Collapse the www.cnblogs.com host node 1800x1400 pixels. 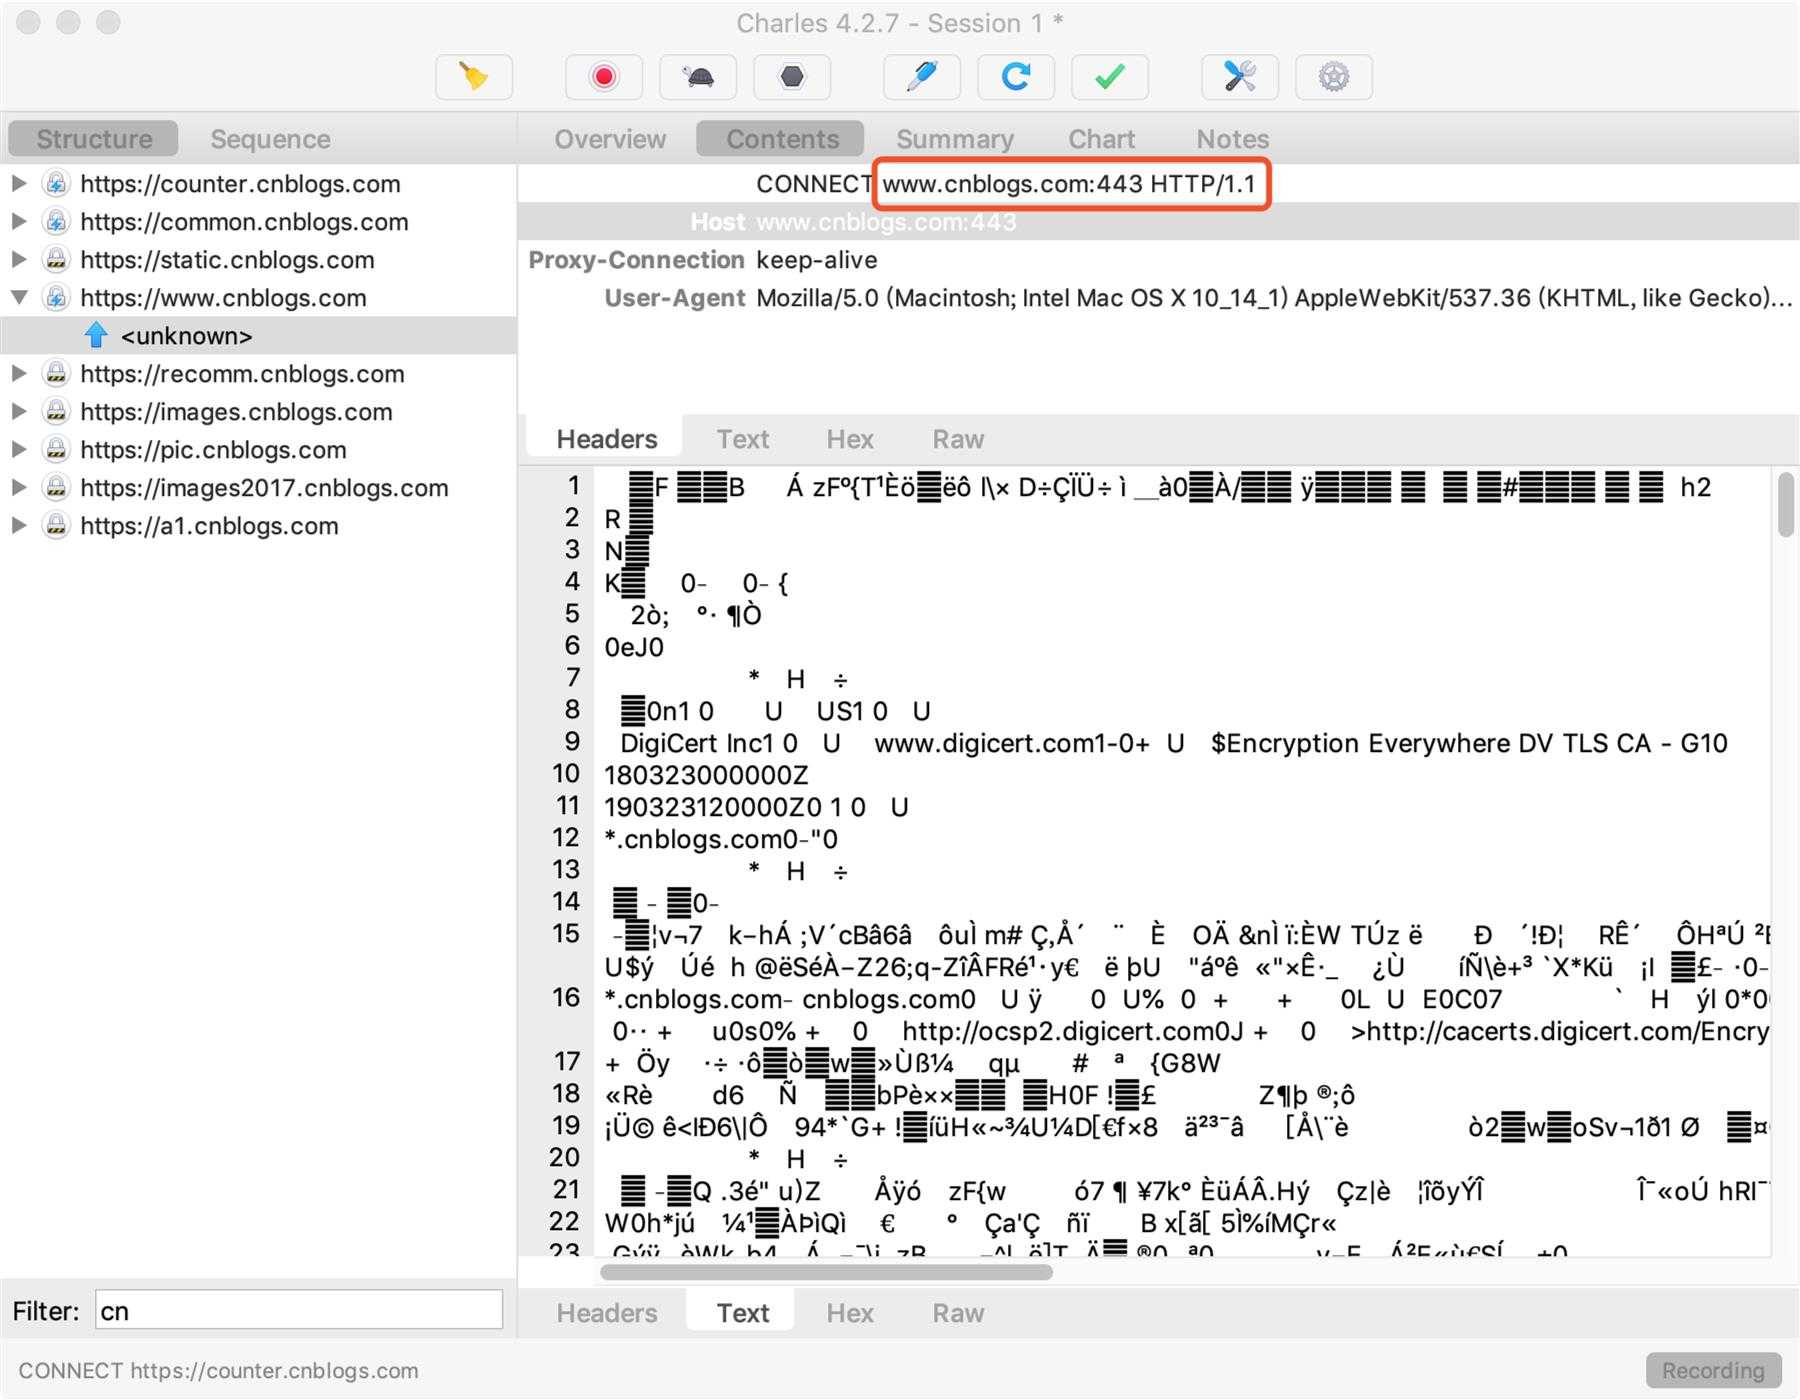coord(19,298)
